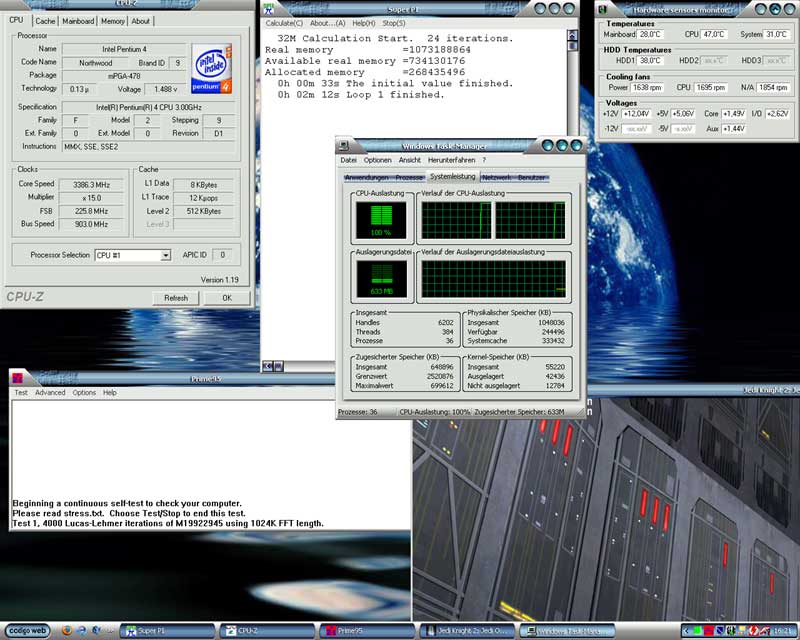Click the green square system tray icon
Image resolution: width=800 pixels, height=640 pixels.
[697, 631]
